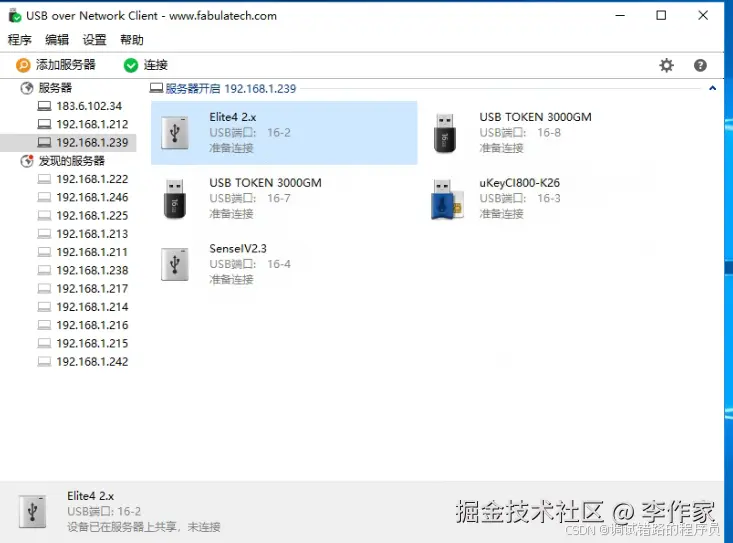Image resolution: width=733 pixels, height=543 pixels.
Task: Click USB TOKEN 3000GM port 16-7 icon
Action: [x=175, y=199]
